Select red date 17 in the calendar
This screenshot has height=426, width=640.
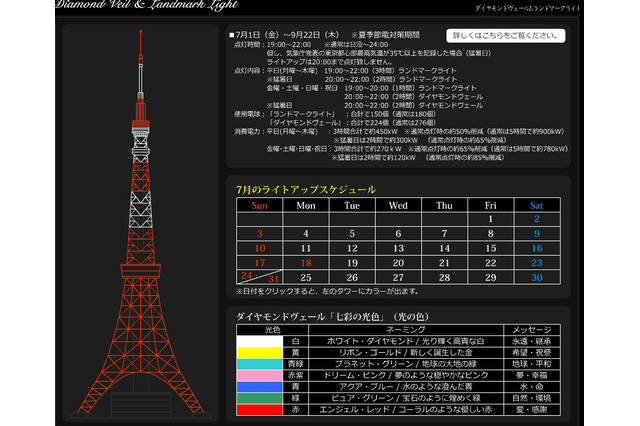pos(260,263)
